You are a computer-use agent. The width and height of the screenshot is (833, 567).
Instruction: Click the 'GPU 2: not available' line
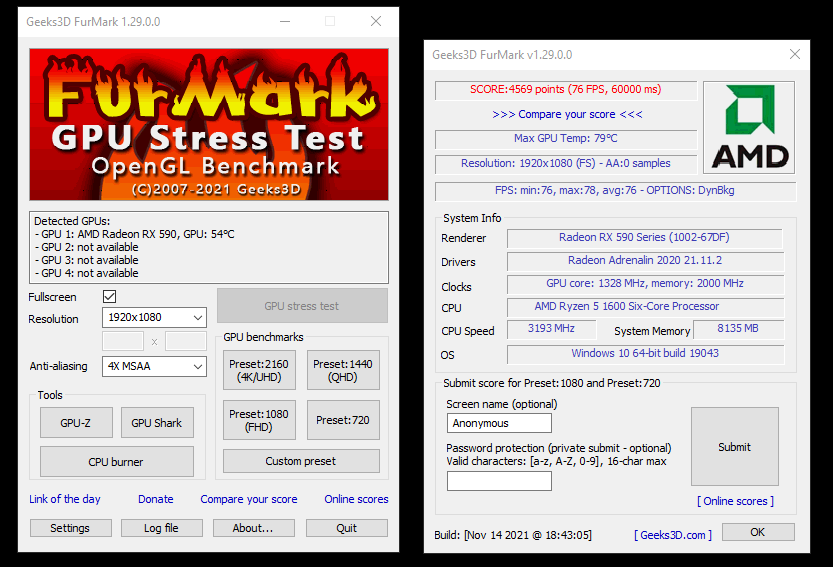(87, 247)
